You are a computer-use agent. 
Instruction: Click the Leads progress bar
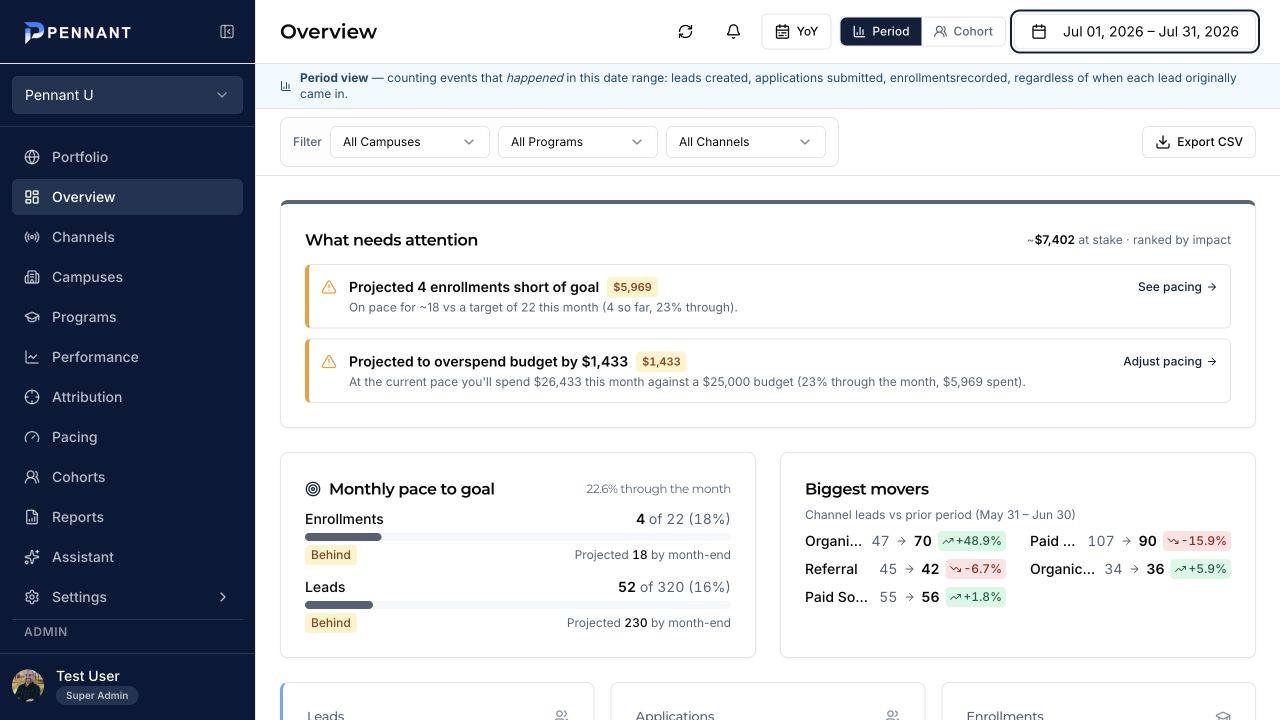(518, 605)
